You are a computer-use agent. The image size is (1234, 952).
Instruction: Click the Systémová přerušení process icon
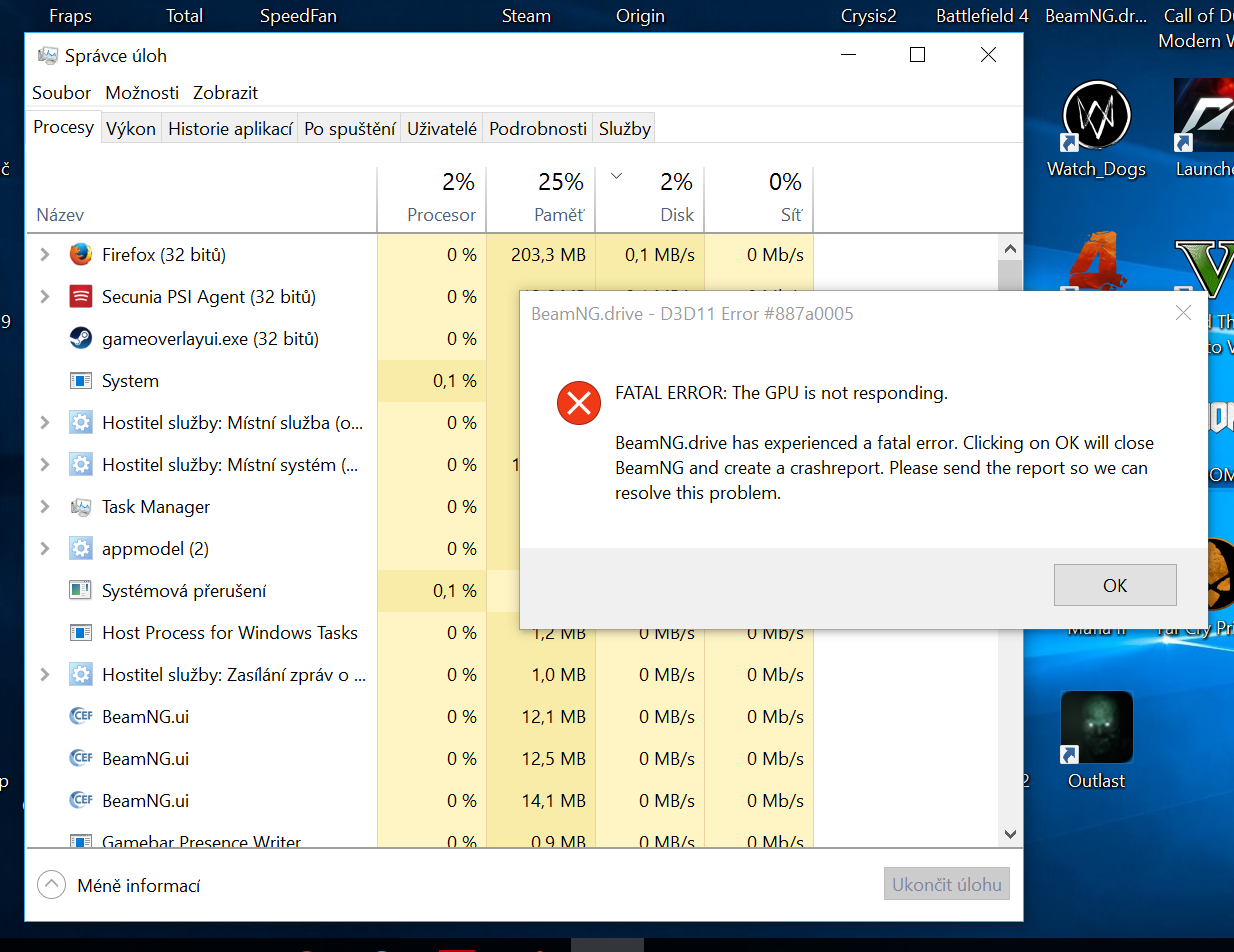81,591
